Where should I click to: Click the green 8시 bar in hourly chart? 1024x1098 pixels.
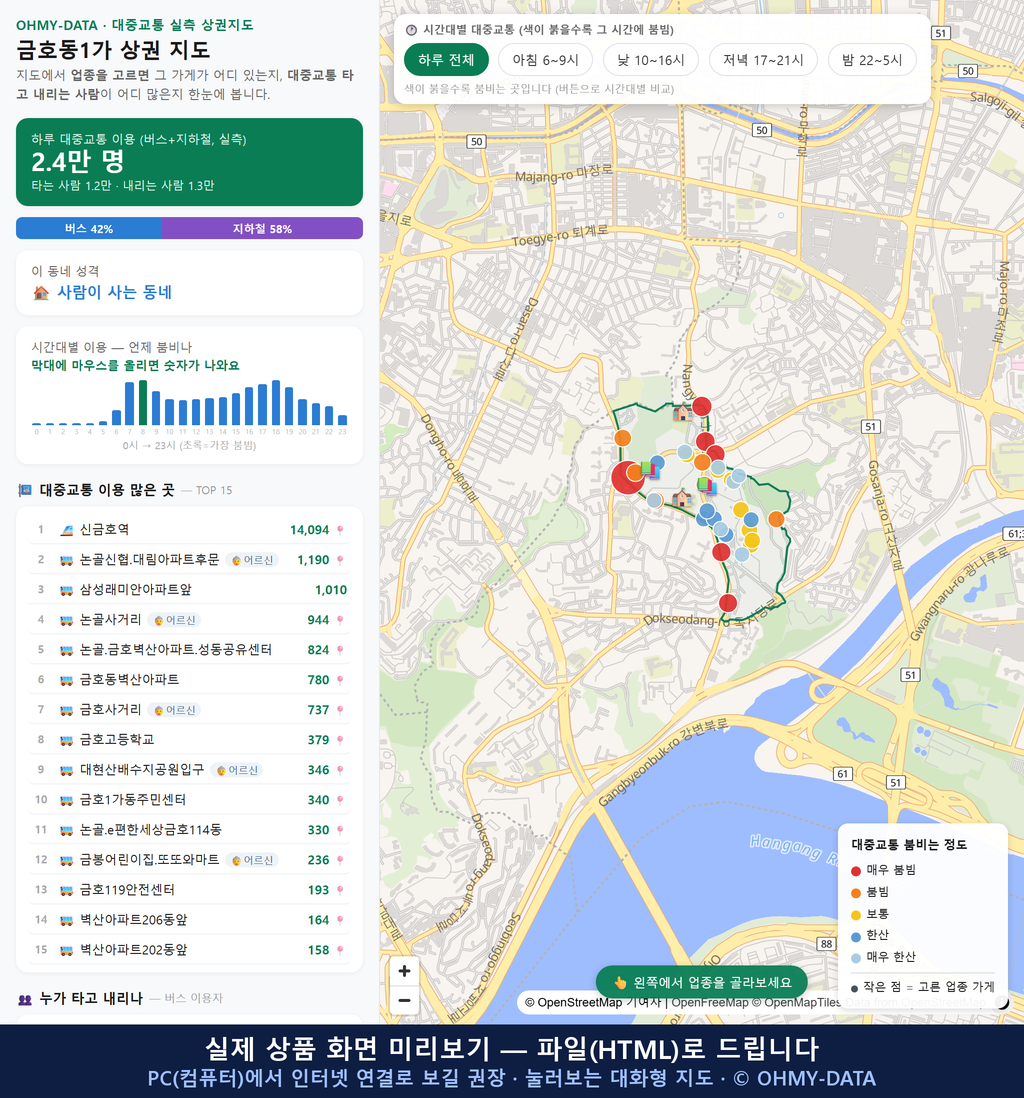(143, 403)
